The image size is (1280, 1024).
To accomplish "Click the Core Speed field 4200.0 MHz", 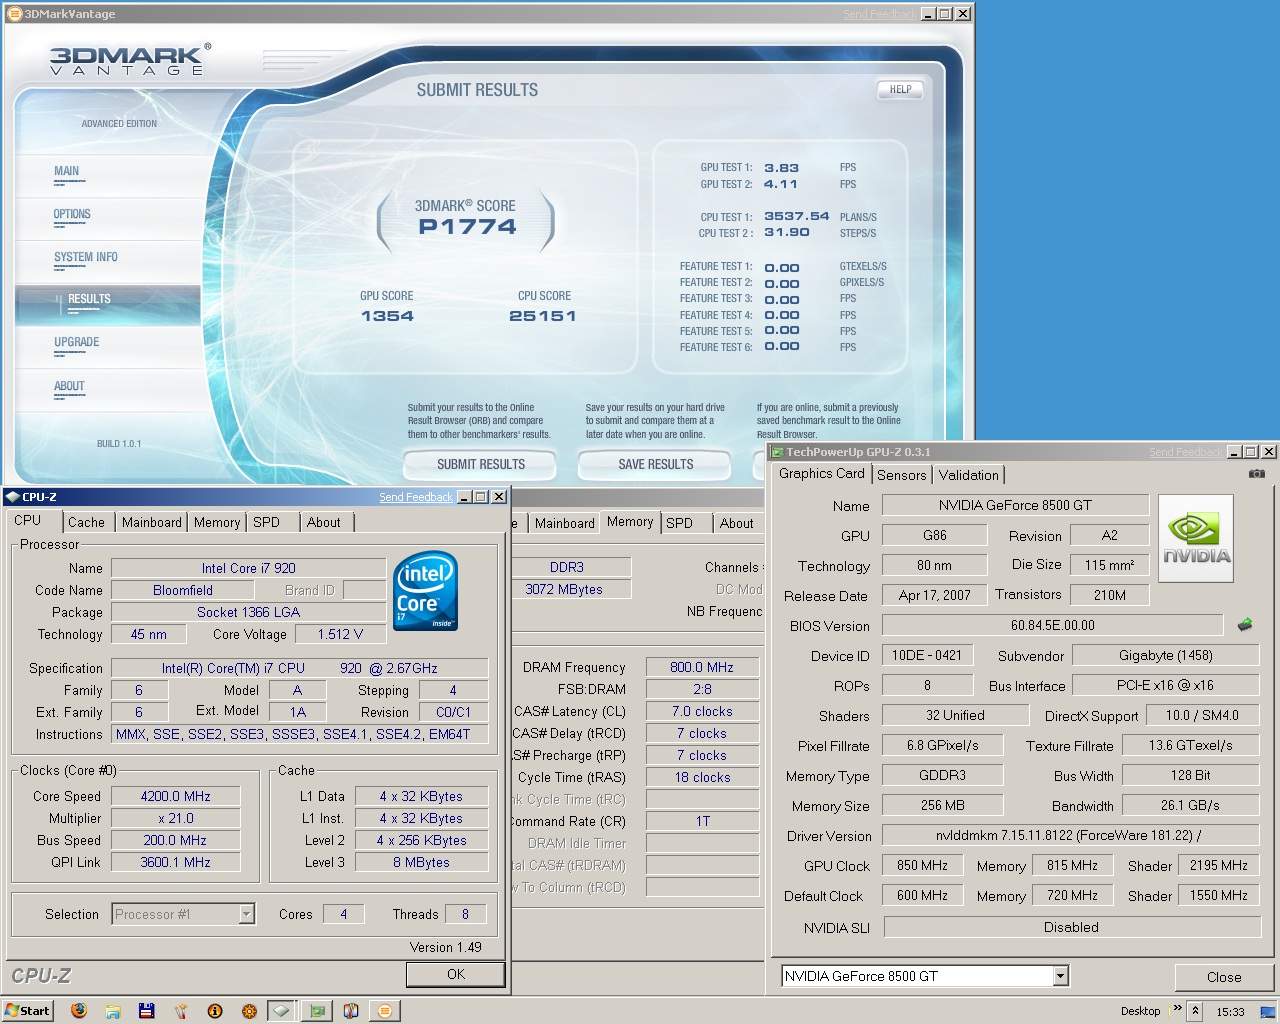I will tap(176, 796).
